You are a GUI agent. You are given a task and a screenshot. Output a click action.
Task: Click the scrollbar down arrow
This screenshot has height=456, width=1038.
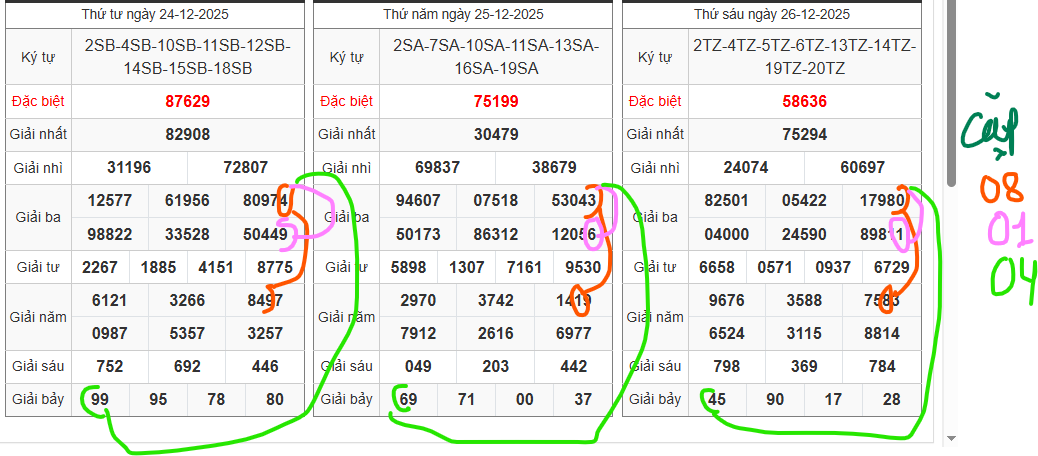click(x=950, y=437)
